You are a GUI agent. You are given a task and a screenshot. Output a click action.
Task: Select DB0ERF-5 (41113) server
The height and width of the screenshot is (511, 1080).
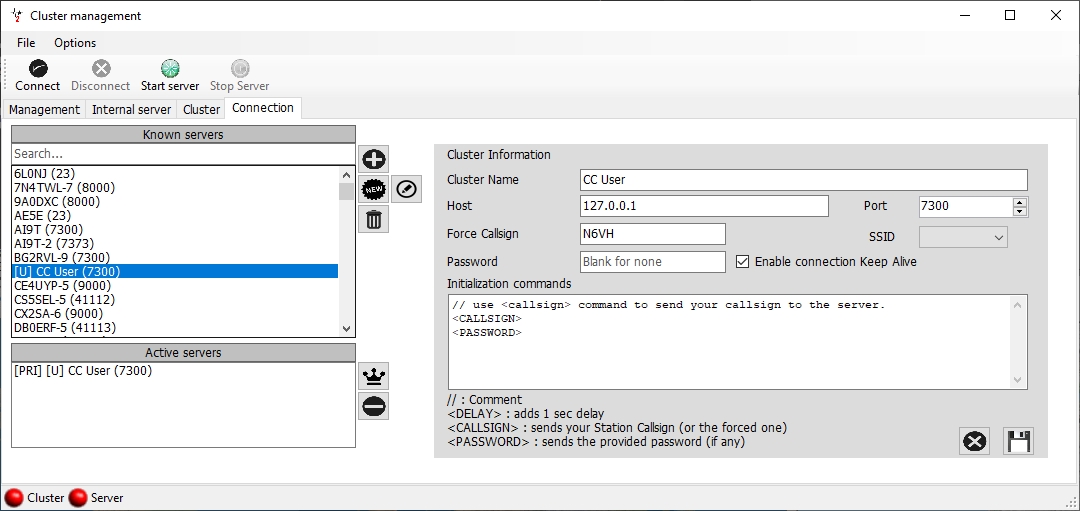pos(175,327)
